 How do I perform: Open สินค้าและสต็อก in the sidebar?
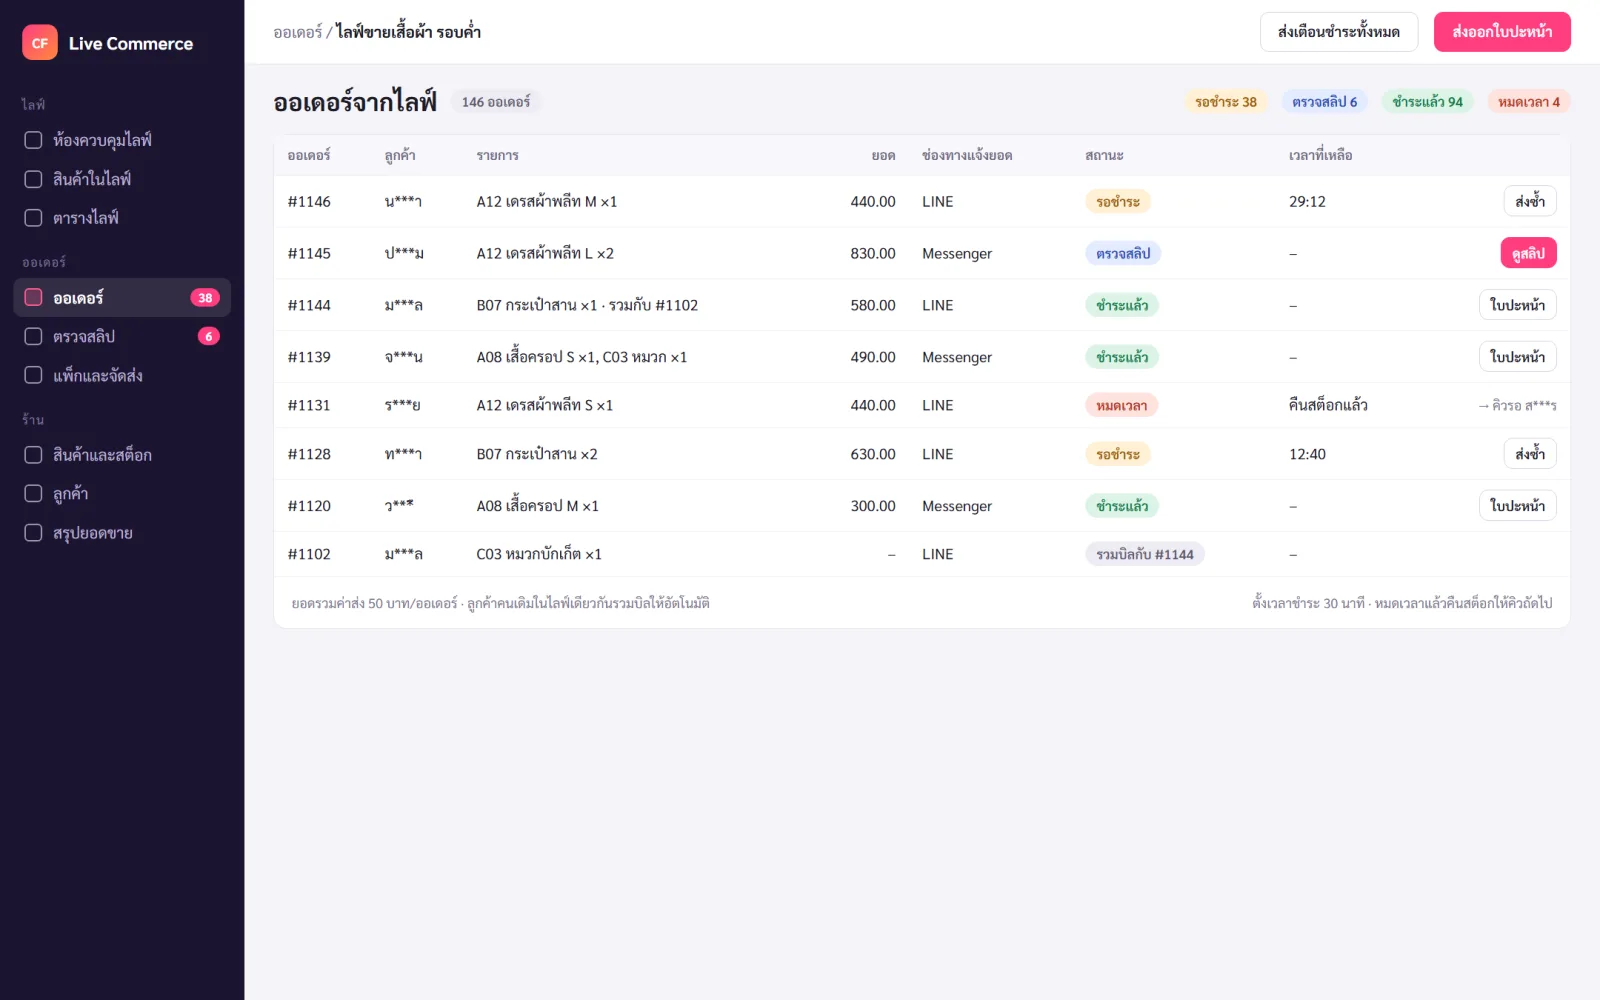pos(122,455)
